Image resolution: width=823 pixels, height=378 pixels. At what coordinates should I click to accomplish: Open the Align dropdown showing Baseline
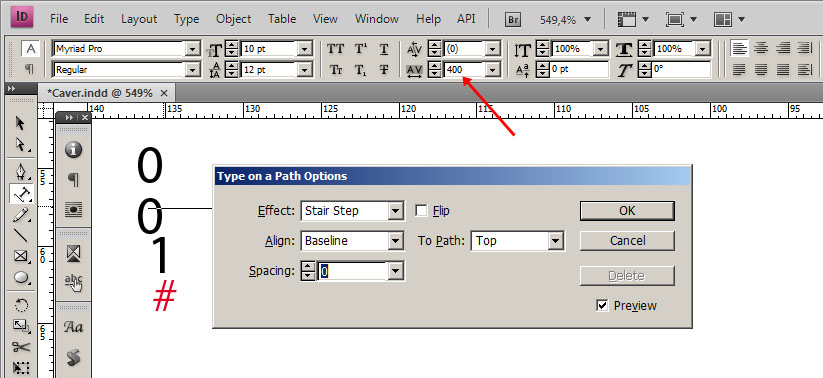click(352, 241)
